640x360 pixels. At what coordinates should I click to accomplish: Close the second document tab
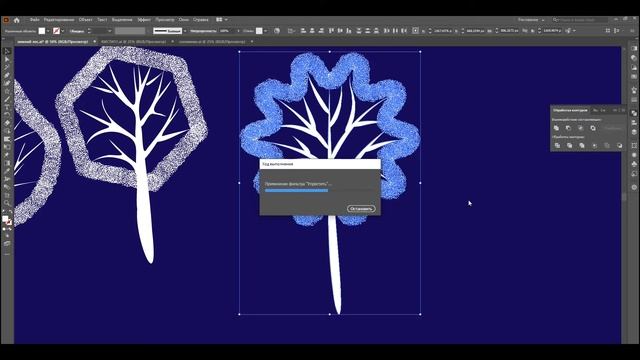173,42
